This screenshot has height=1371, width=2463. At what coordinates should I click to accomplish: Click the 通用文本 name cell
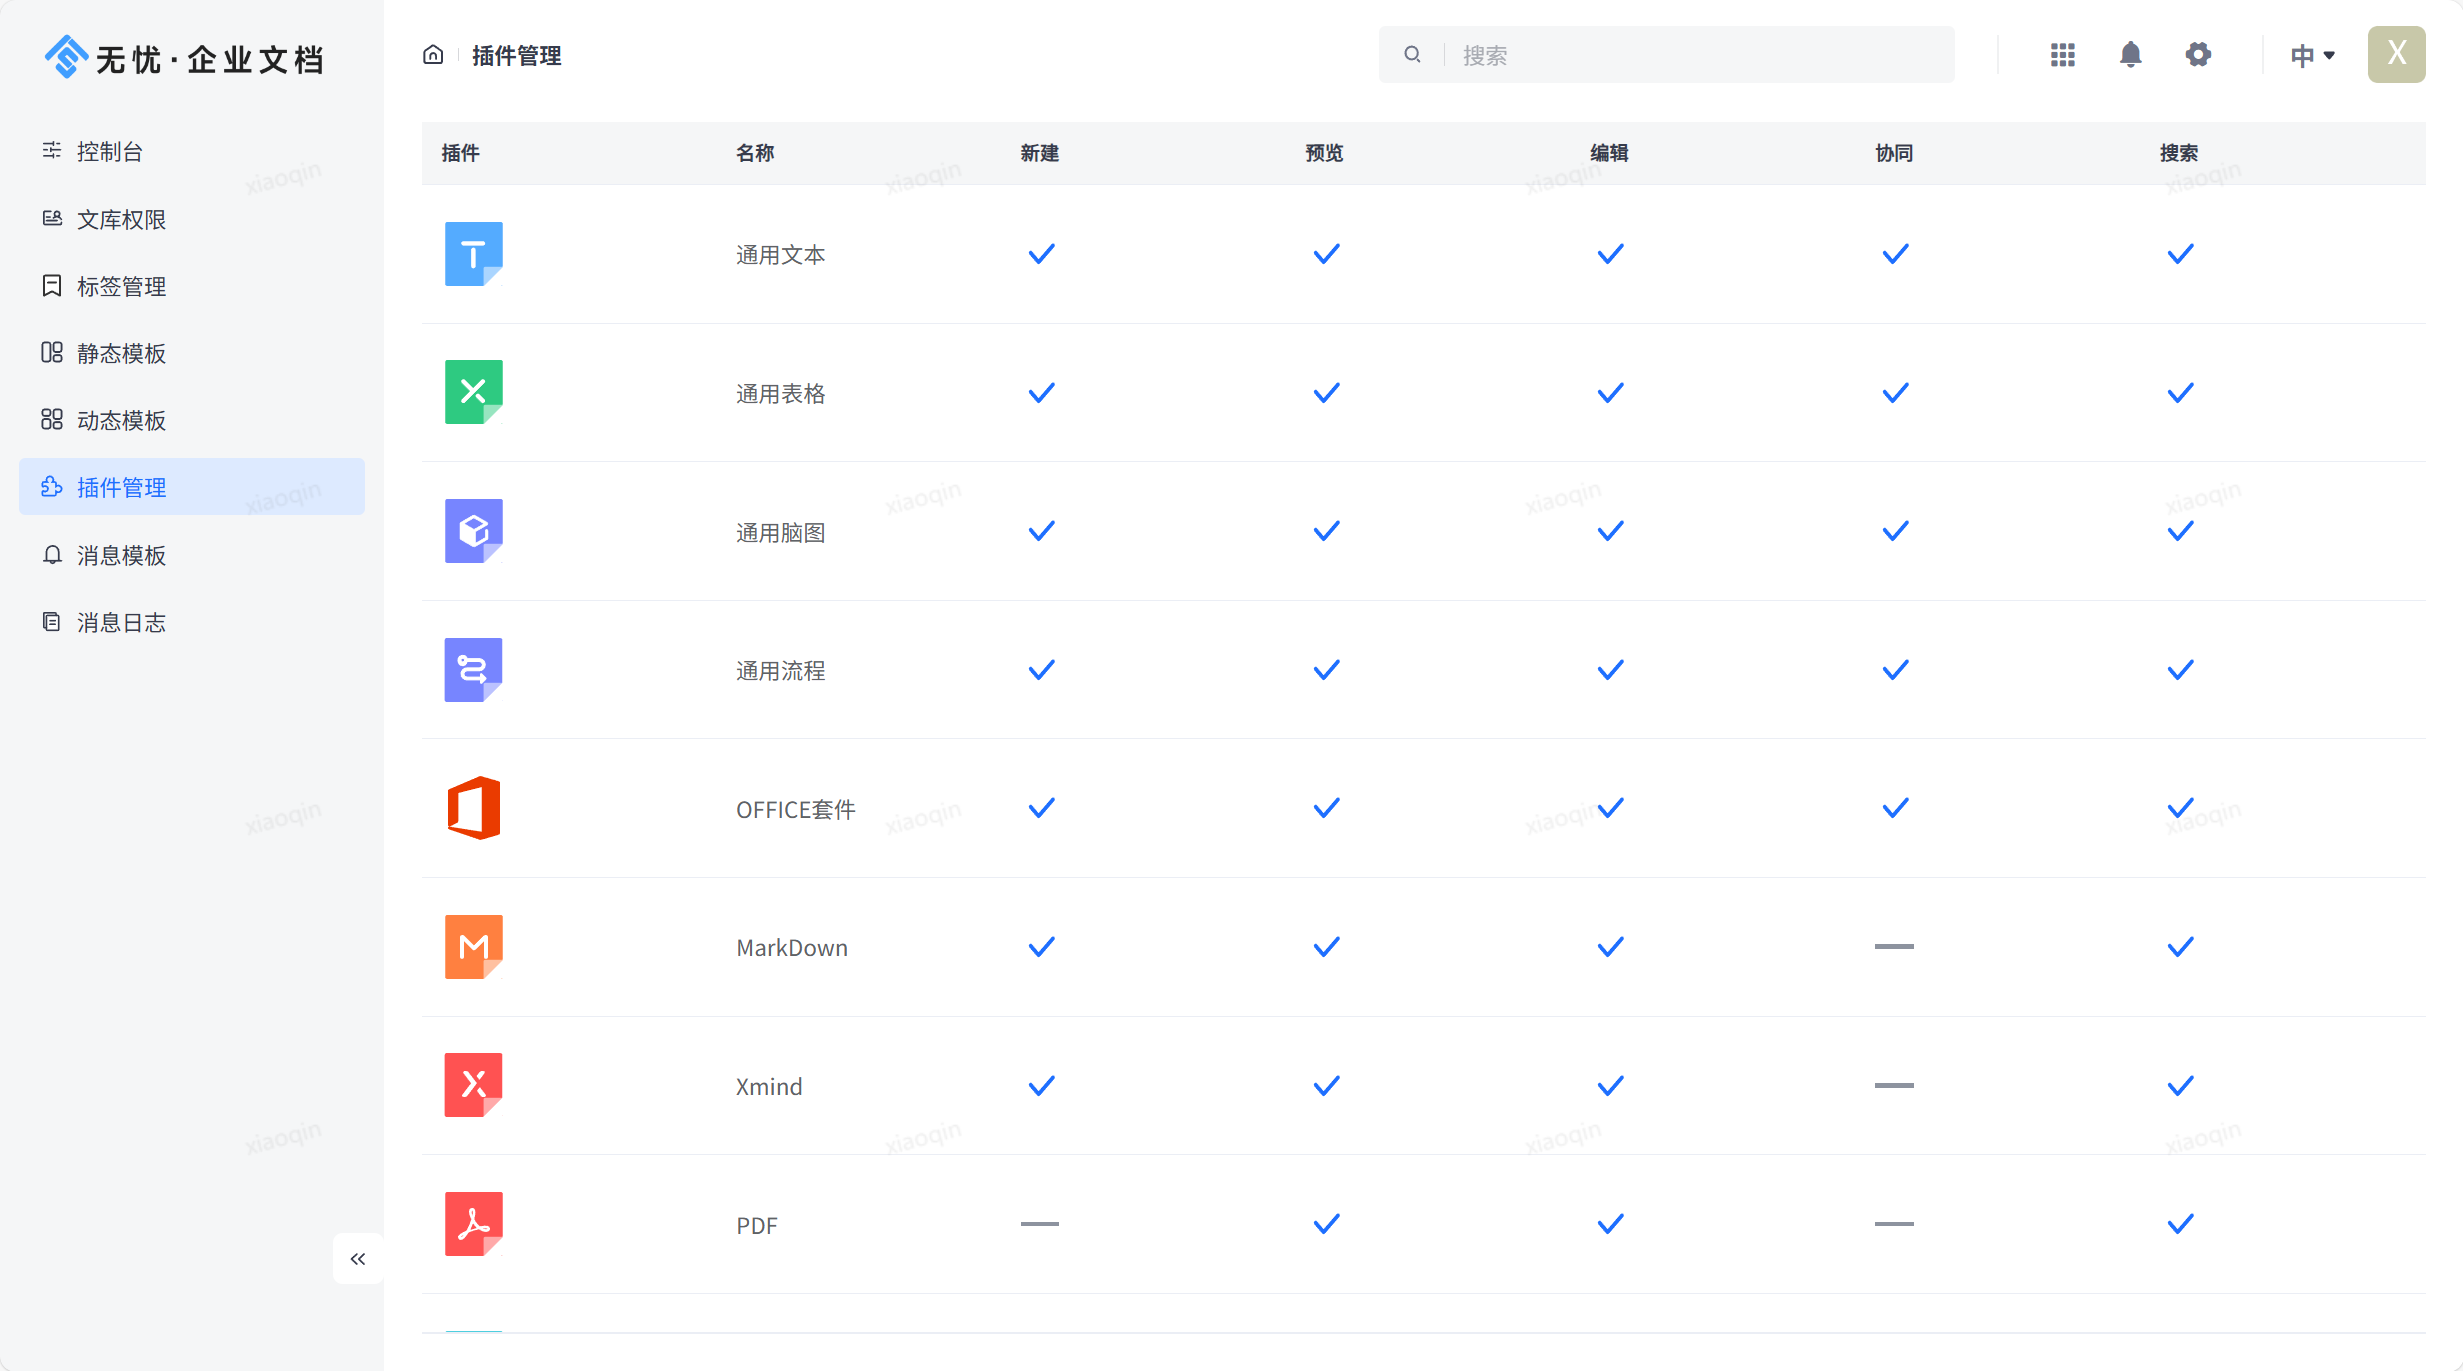(780, 255)
